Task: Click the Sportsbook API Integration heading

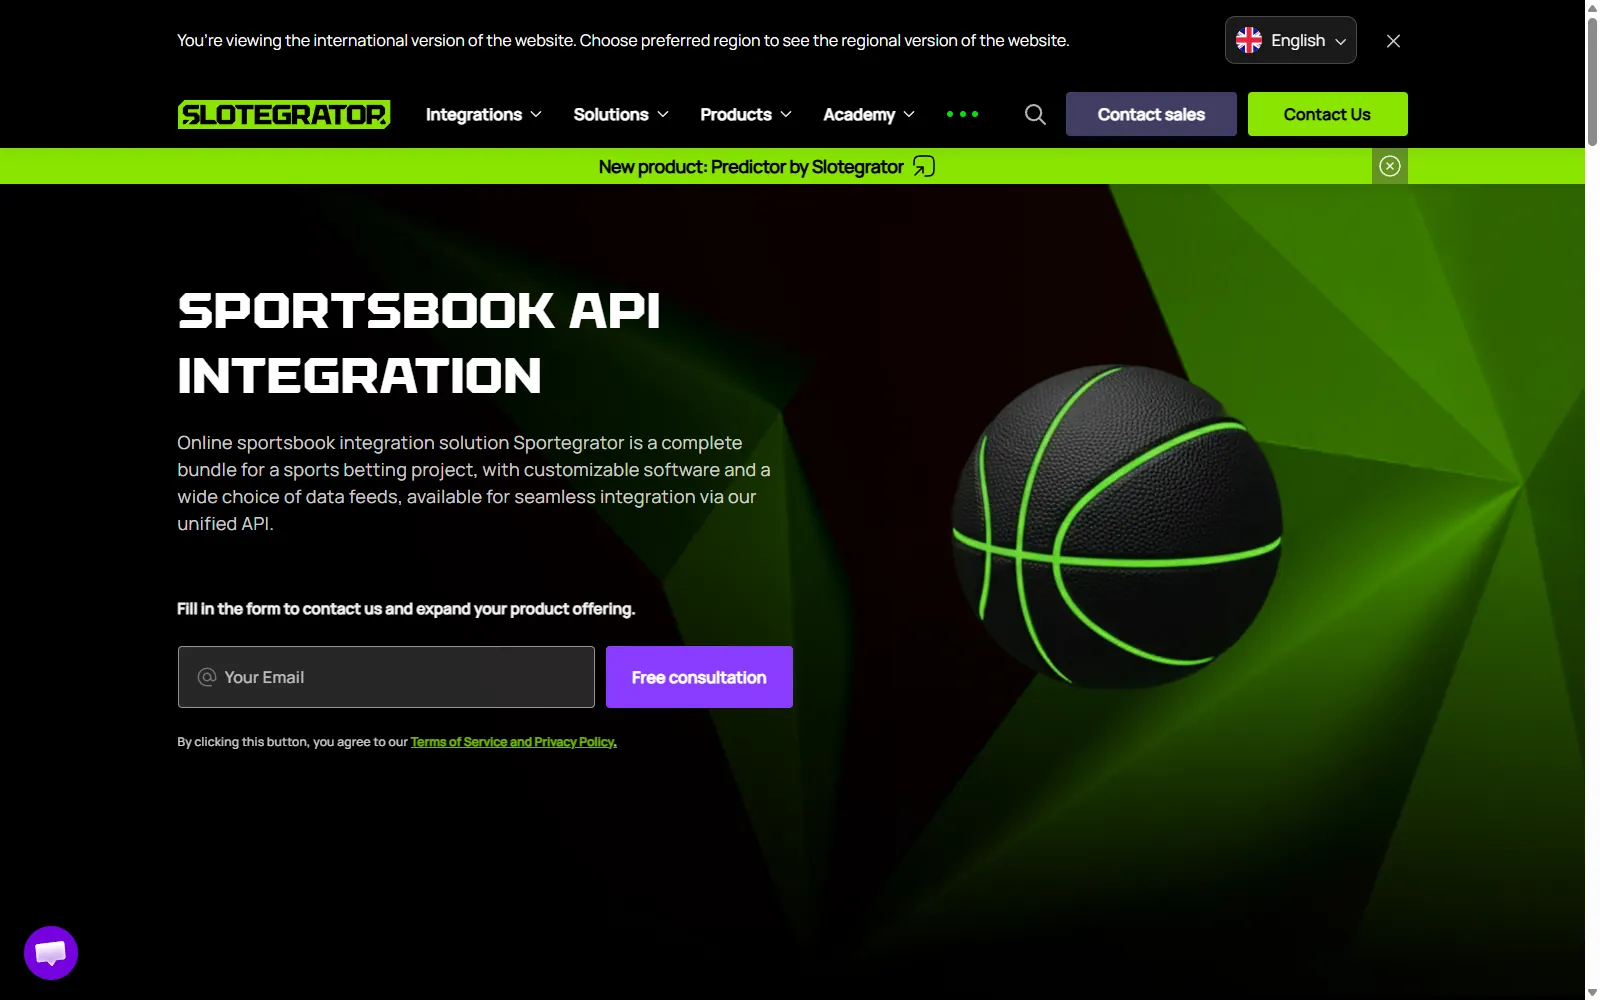Action: 419,343
